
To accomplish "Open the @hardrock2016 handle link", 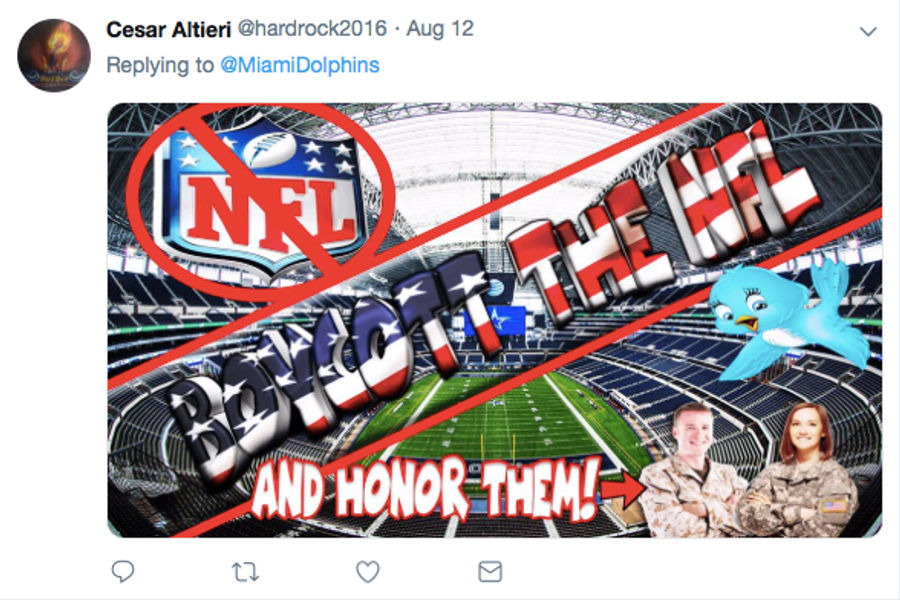I will click(x=312, y=29).
